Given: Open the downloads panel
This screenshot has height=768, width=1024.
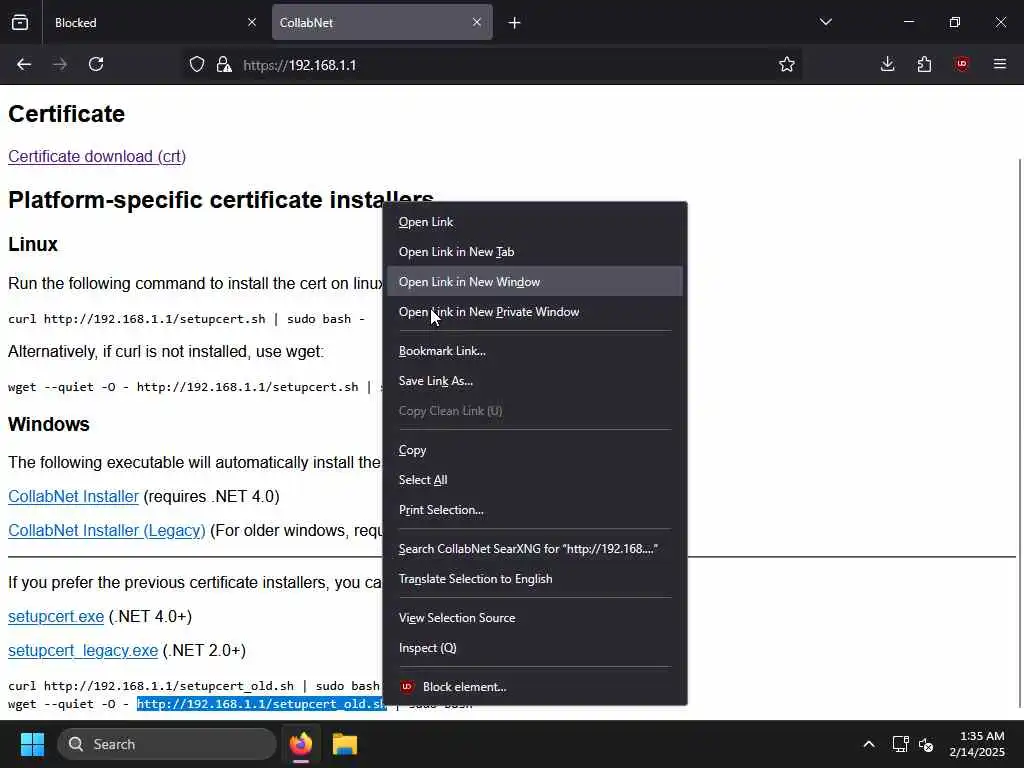Looking at the screenshot, I should click(x=887, y=64).
